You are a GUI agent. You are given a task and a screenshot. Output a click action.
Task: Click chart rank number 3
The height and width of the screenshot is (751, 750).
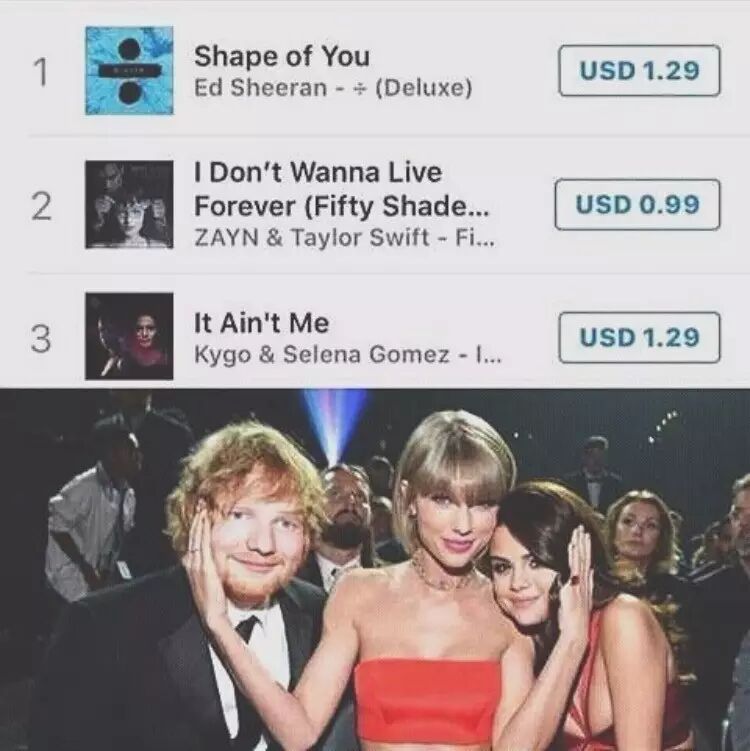tap(41, 339)
